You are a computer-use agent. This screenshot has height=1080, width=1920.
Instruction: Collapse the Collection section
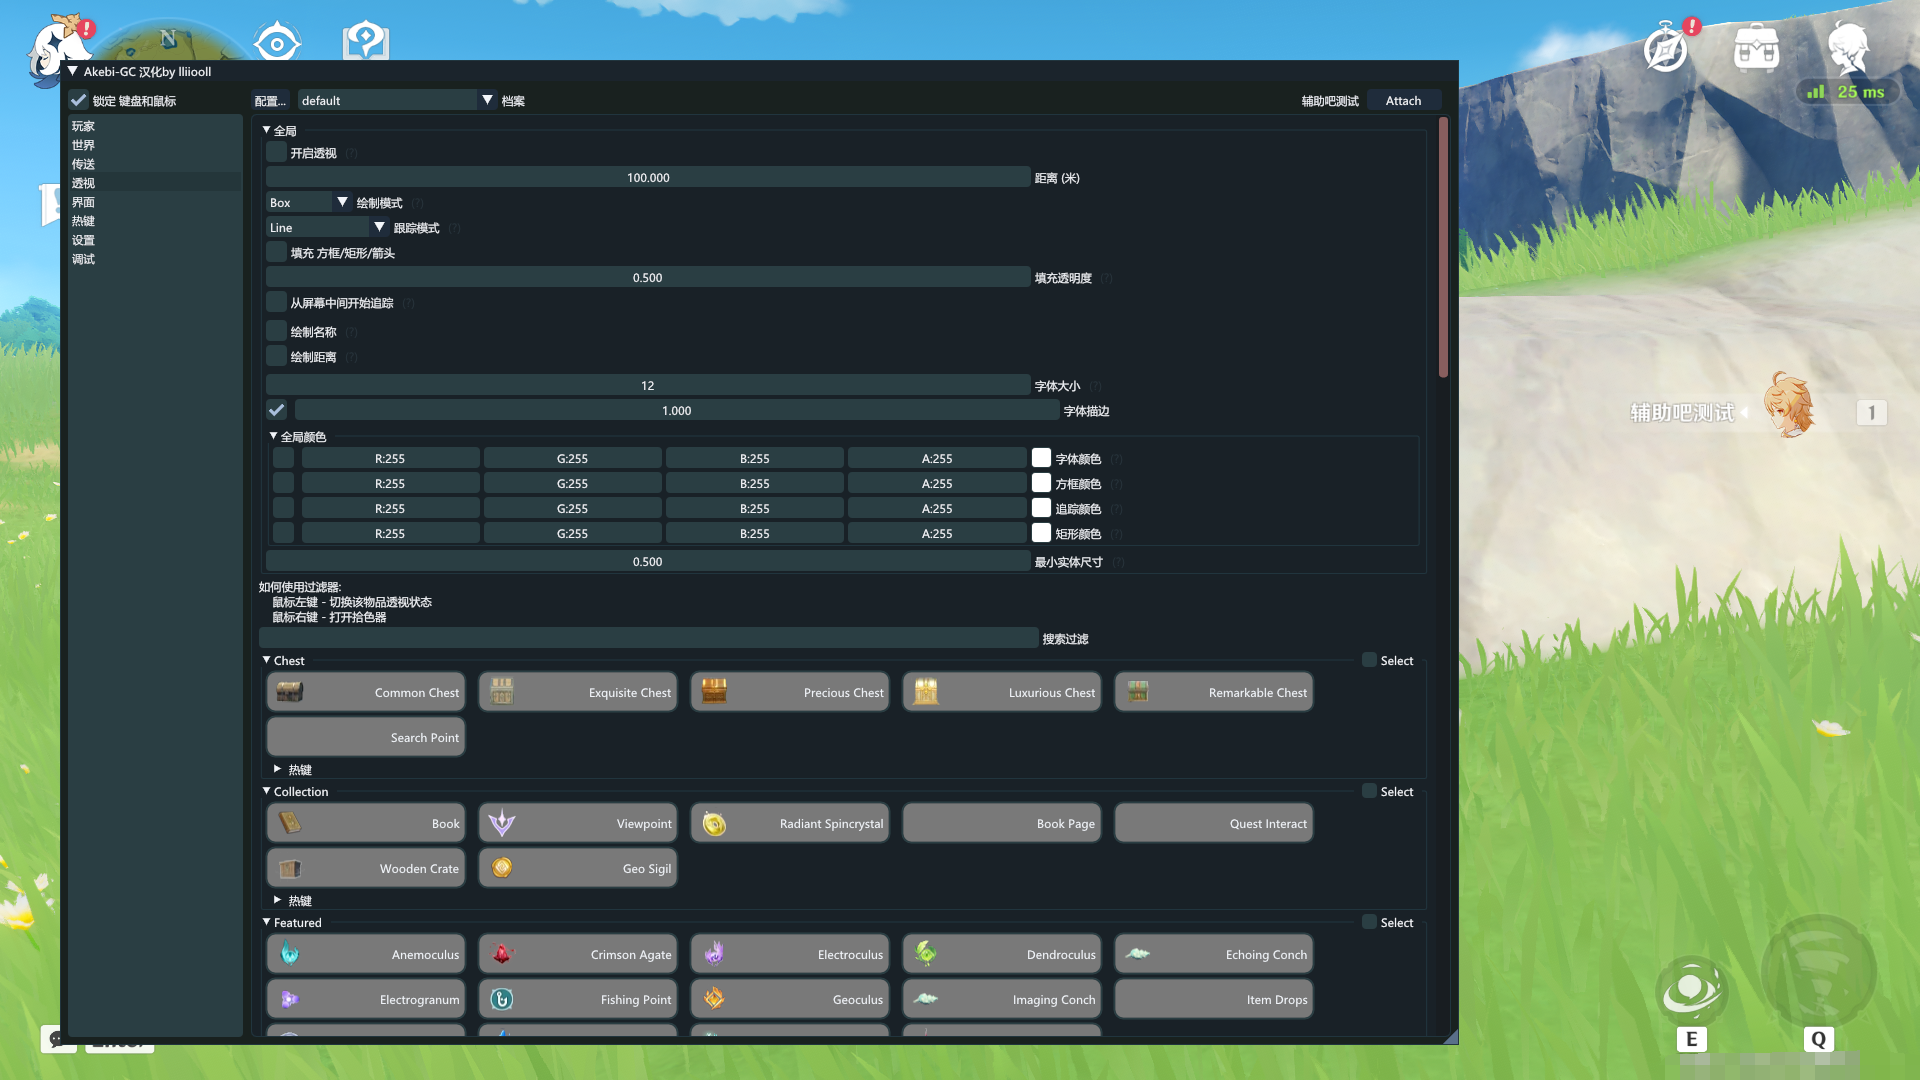click(267, 791)
